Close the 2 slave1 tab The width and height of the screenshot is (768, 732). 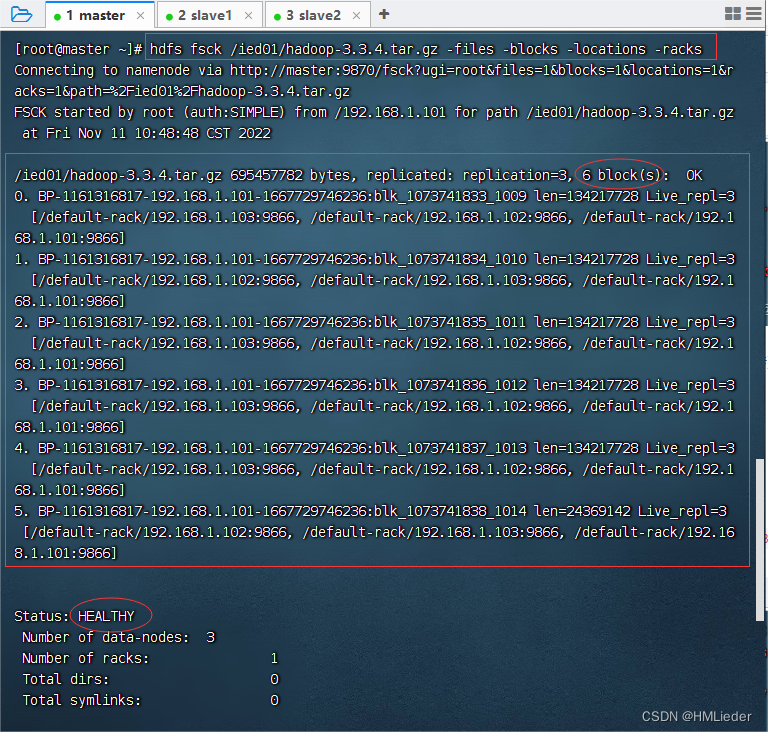coord(248,16)
